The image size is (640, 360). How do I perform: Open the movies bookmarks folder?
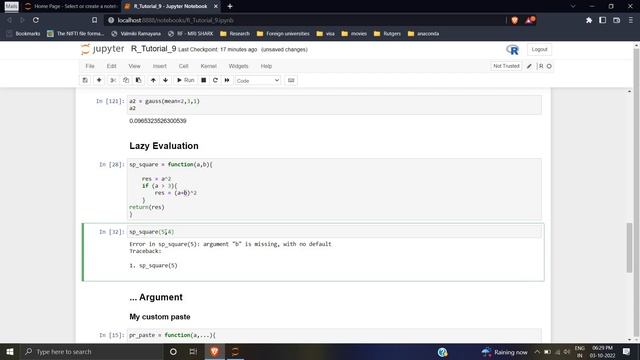coord(354,34)
